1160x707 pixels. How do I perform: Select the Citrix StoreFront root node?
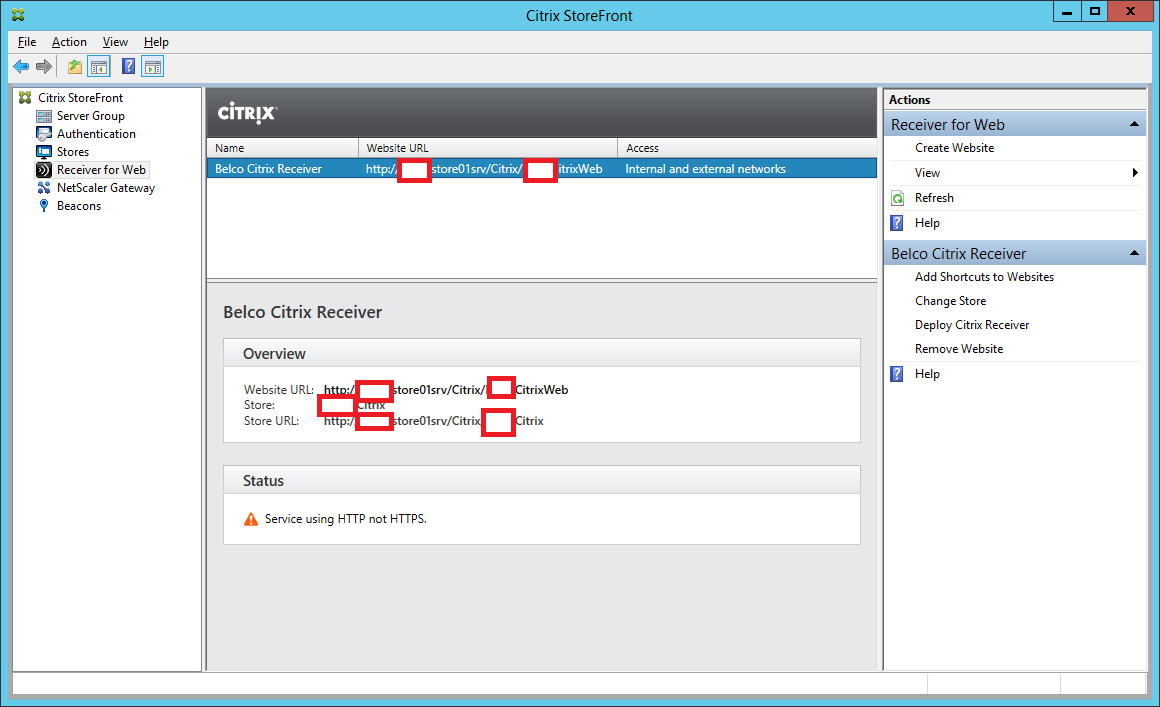81,98
